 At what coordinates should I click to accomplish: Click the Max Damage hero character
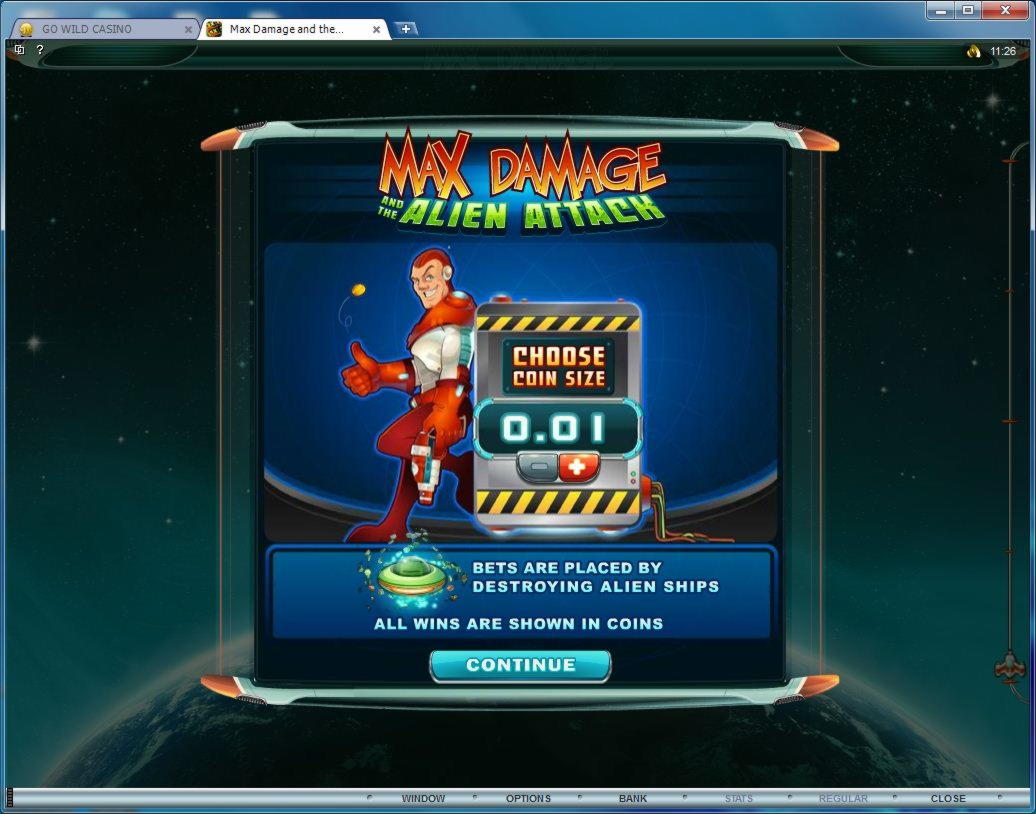(414, 390)
